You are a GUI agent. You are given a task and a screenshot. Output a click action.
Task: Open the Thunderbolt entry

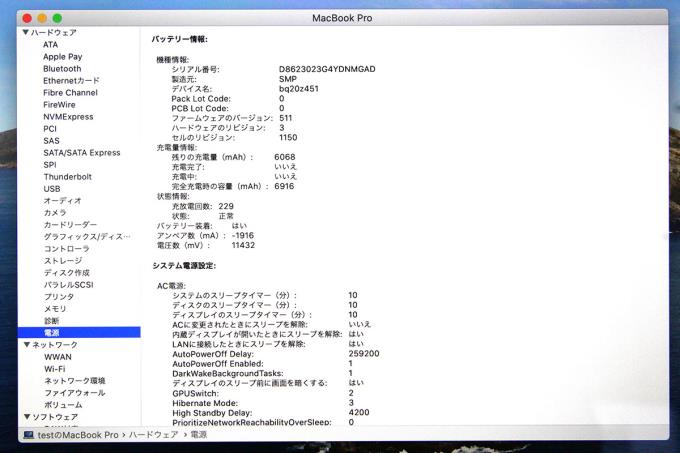pos(68,177)
